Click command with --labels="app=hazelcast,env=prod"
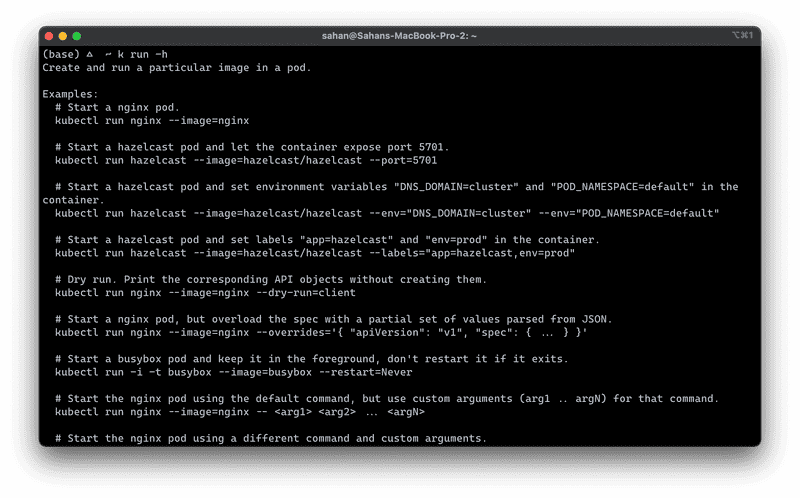Screen dimensions: 800x498 point(315,253)
